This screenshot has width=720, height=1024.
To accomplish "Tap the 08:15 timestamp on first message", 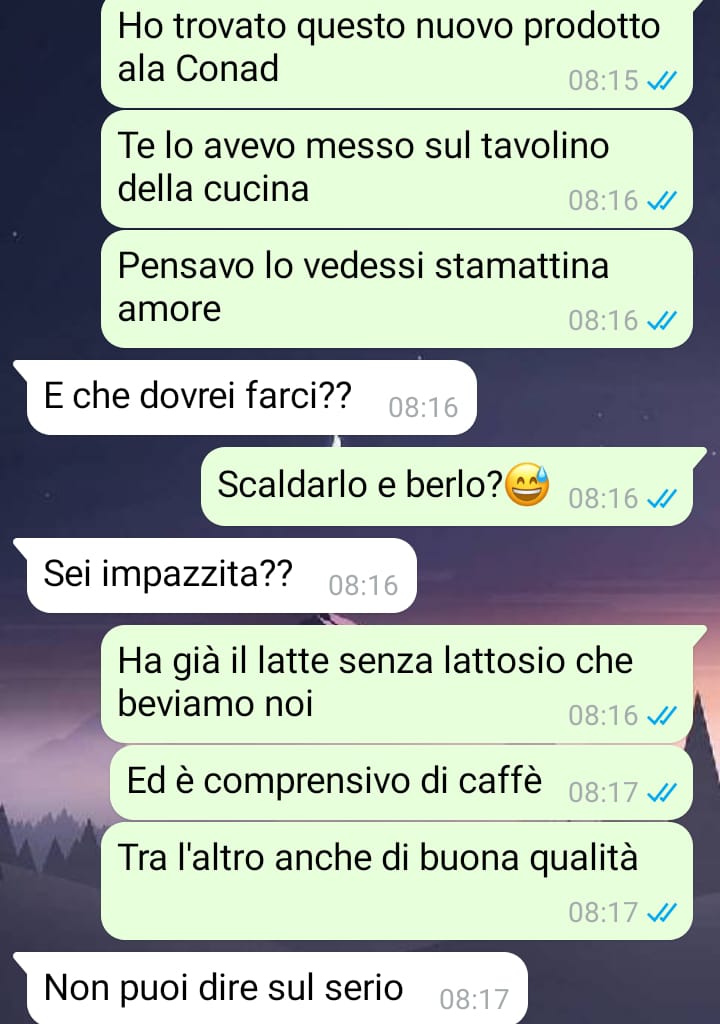I will 603,81.
